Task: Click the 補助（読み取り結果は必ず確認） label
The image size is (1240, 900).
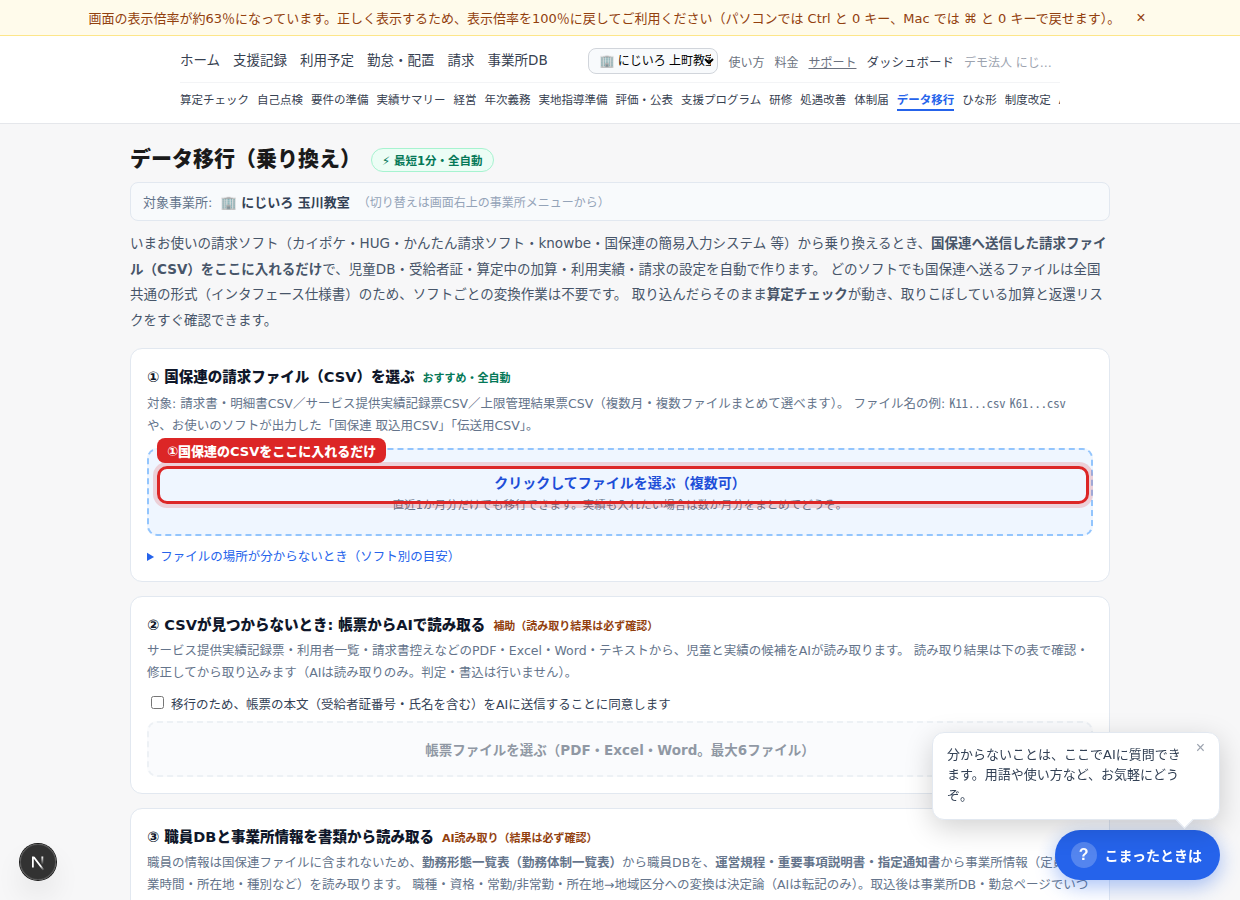Action: [573, 626]
